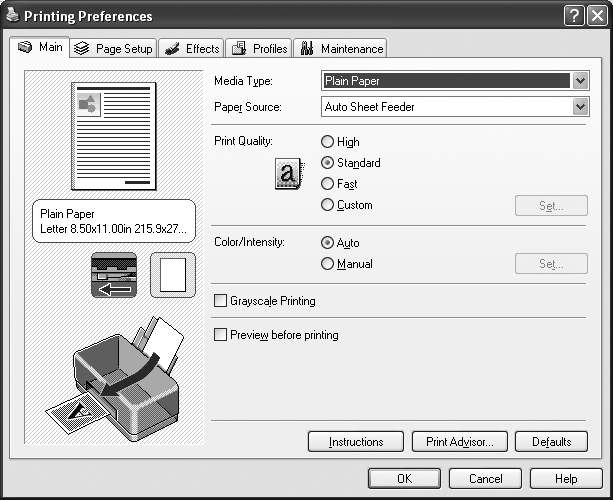Switch to the Effects tab
613x500 pixels.
(191, 48)
